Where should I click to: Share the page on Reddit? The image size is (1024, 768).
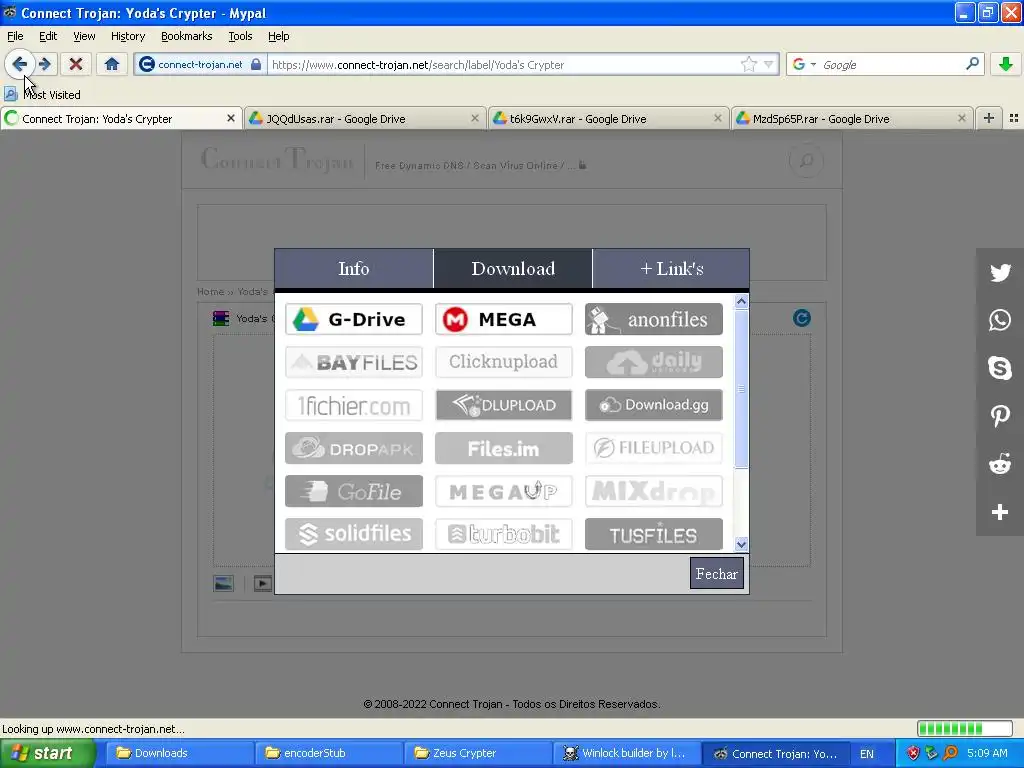point(1000,464)
